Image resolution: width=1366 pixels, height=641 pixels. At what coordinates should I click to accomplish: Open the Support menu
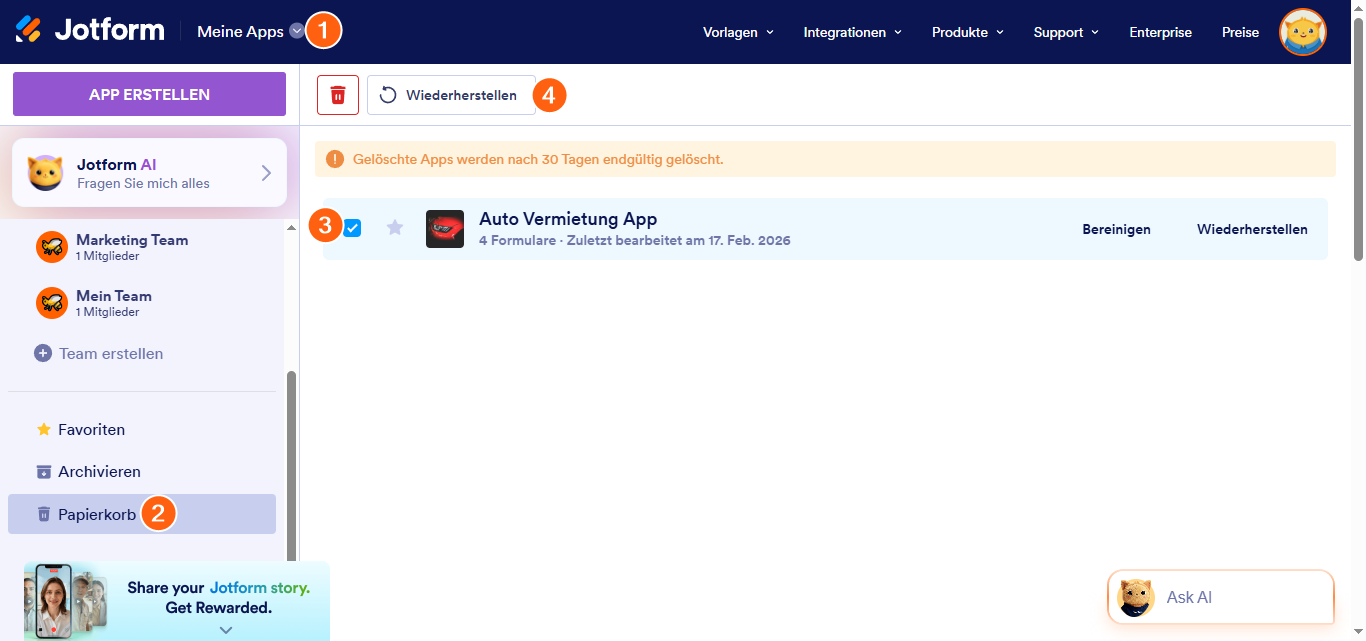pyautogui.click(x=1066, y=32)
